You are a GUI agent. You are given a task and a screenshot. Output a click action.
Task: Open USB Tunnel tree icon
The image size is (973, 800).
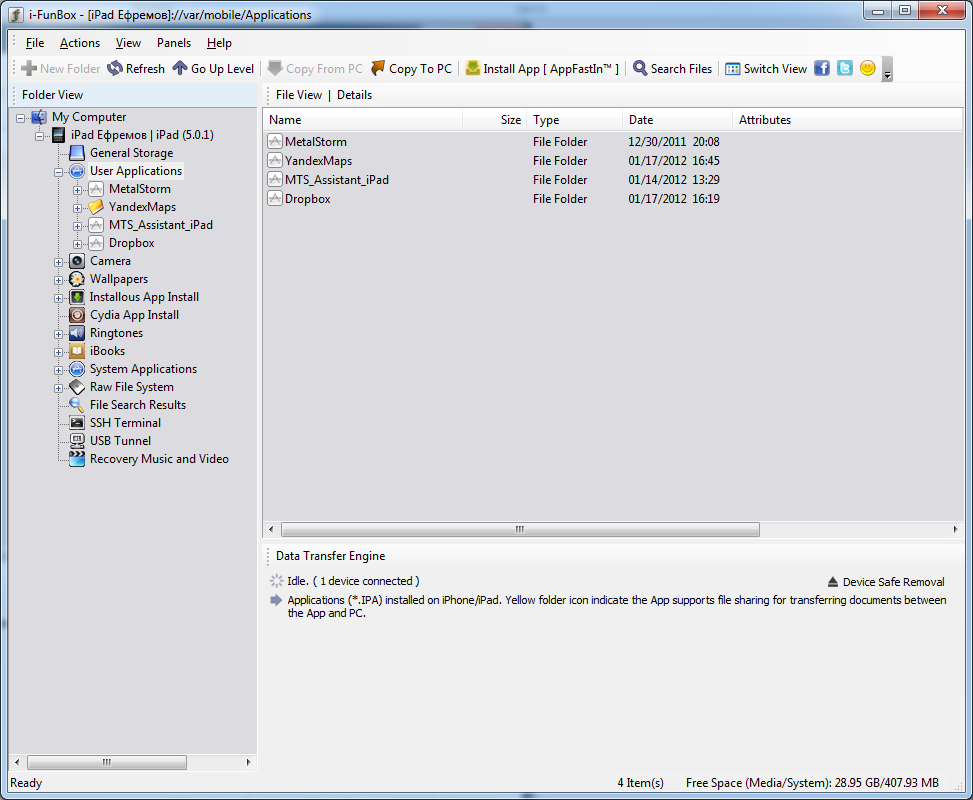point(77,441)
